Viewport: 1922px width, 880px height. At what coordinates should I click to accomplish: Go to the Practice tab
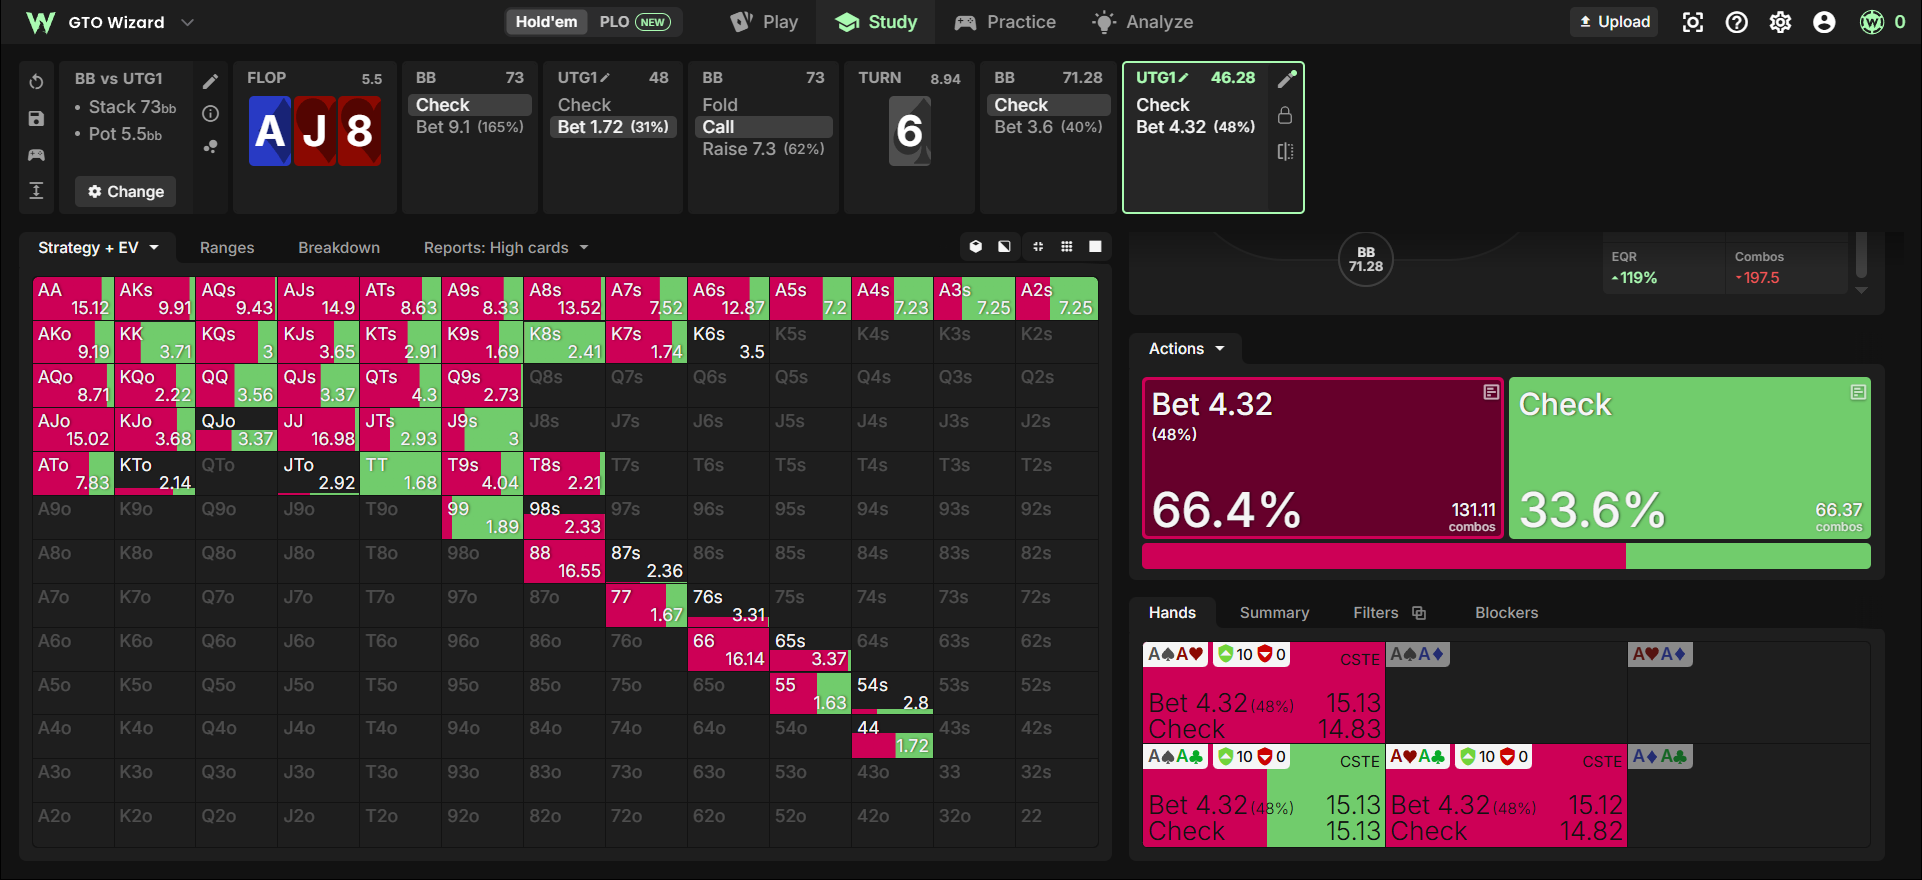(1005, 22)
